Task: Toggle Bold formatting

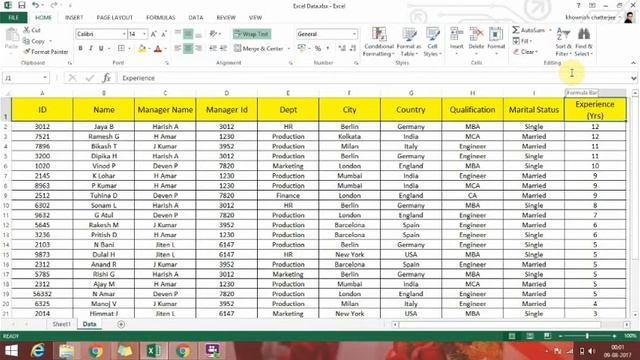Action: coord(80,48)
